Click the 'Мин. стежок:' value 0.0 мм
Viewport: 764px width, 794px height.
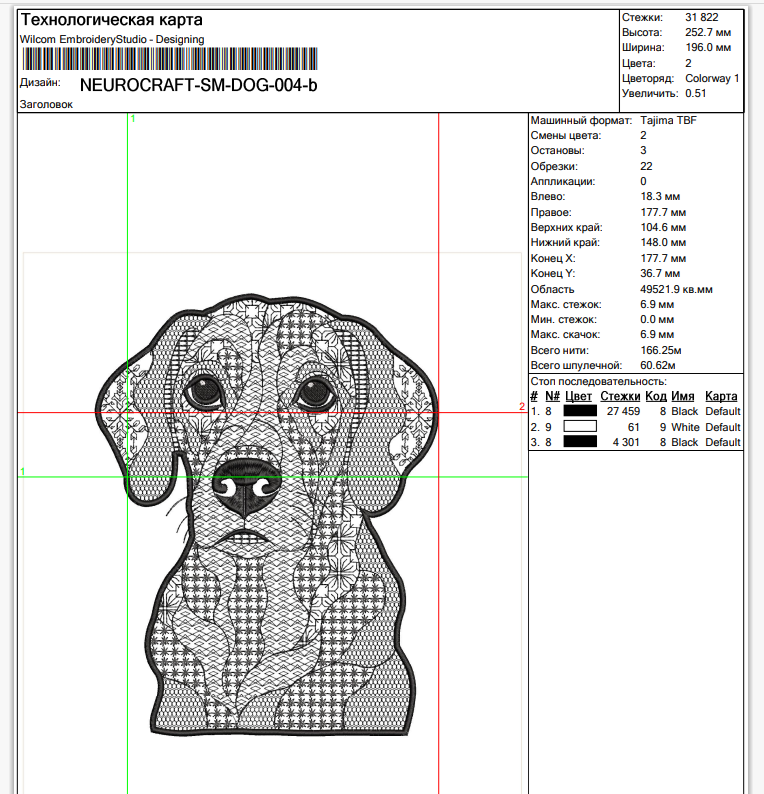(x=657, y=320)
